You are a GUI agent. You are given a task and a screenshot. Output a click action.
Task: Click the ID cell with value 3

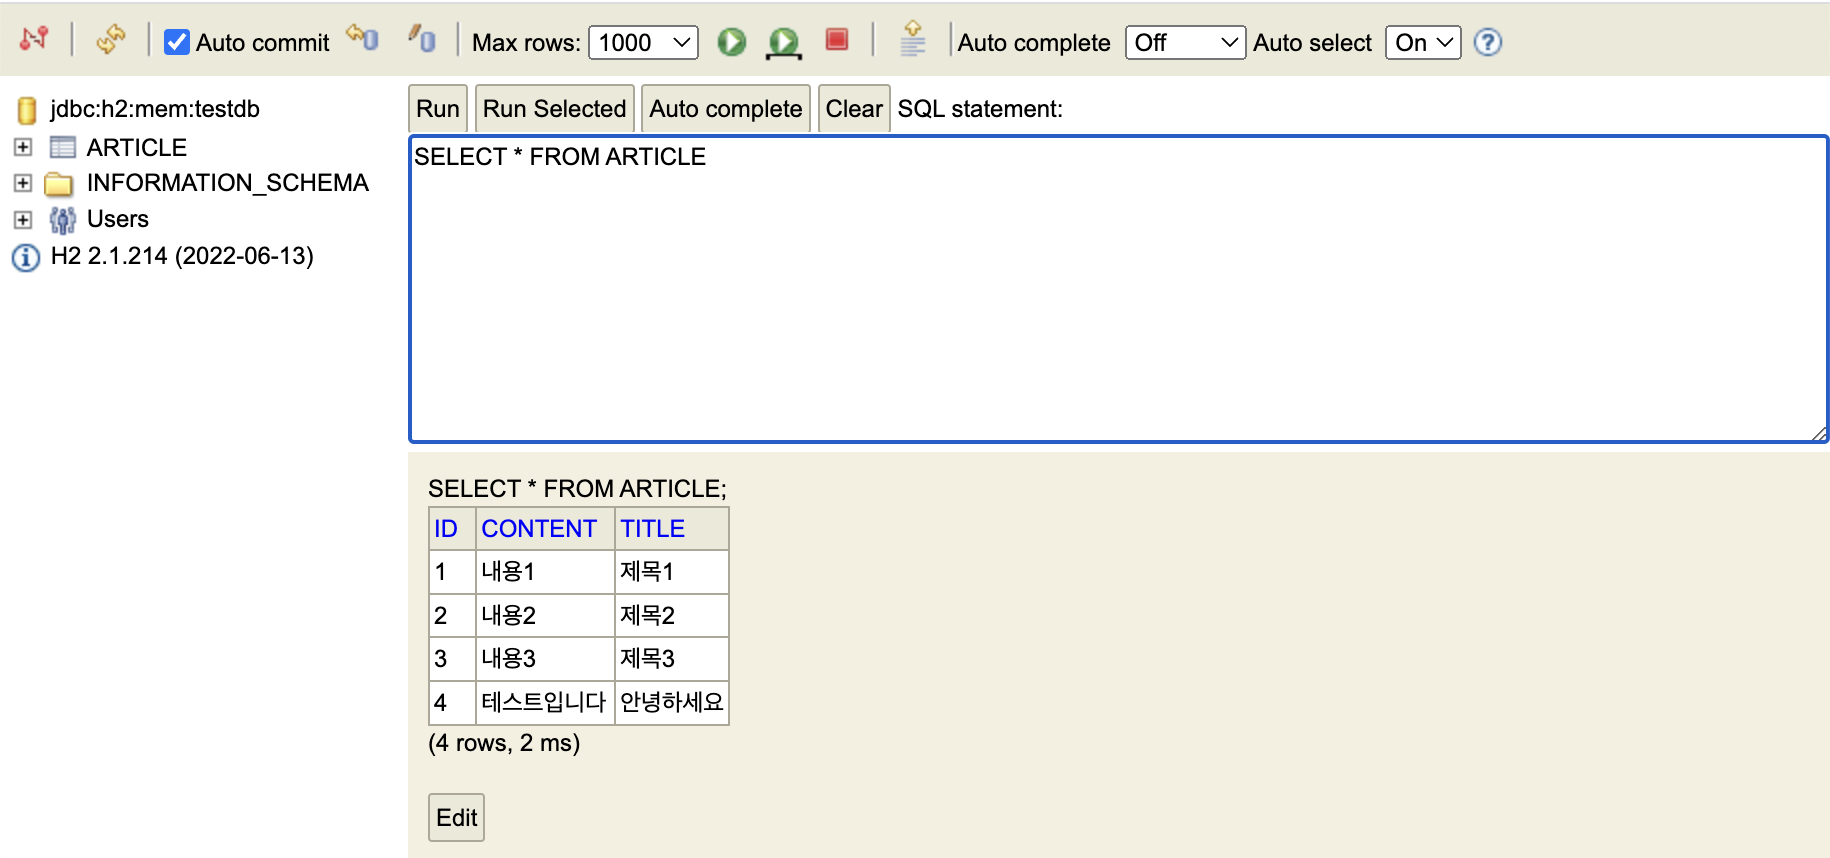pyautogui.click(x=452, y=658)
